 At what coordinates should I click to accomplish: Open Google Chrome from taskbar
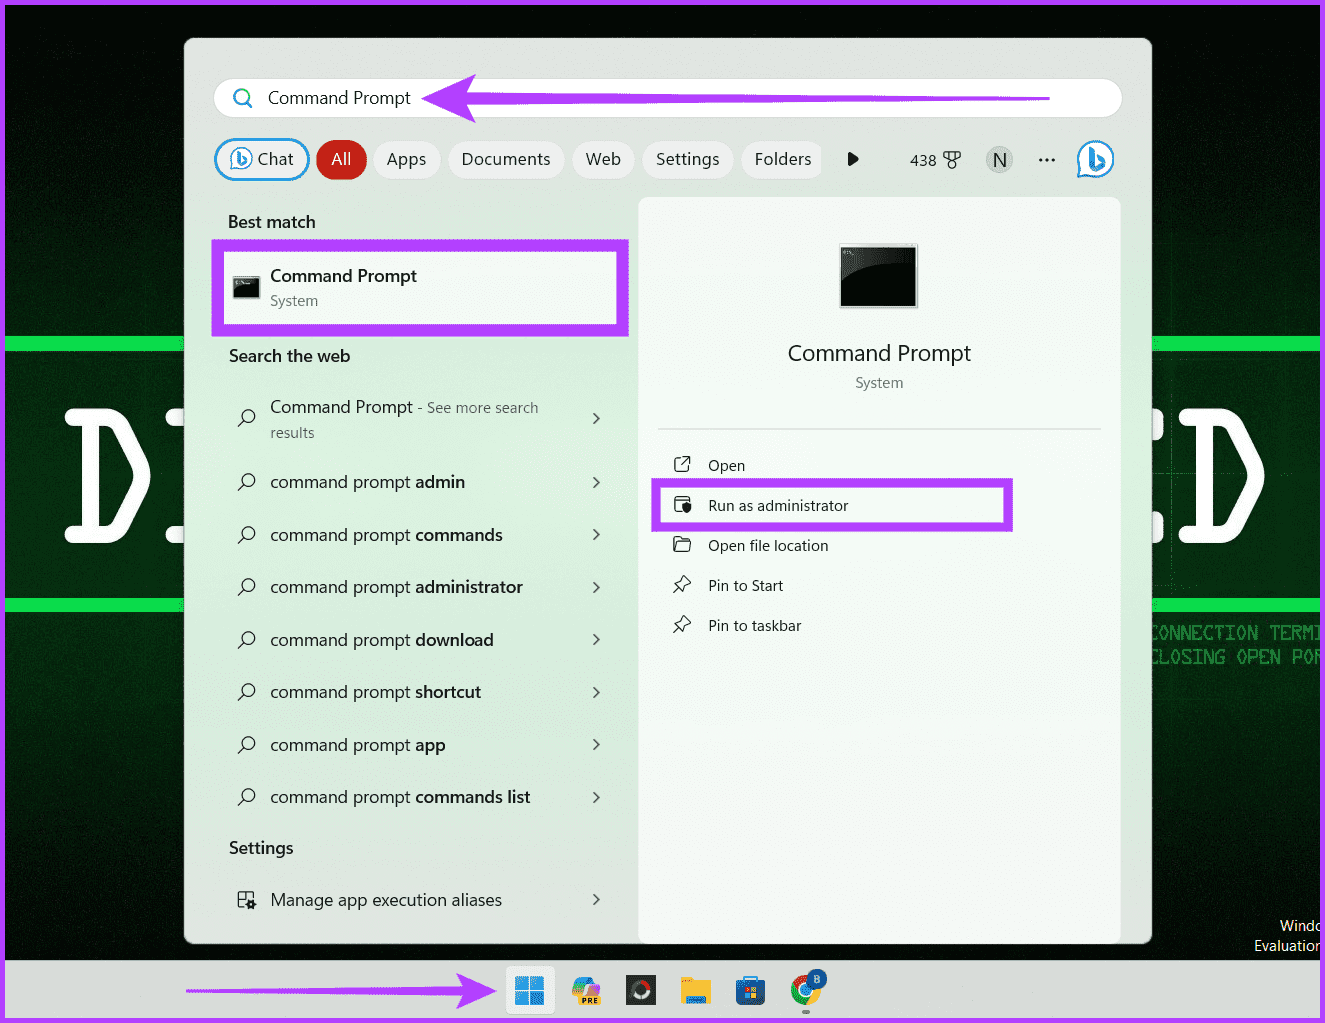pyautogui.click(x=806, y=990)
